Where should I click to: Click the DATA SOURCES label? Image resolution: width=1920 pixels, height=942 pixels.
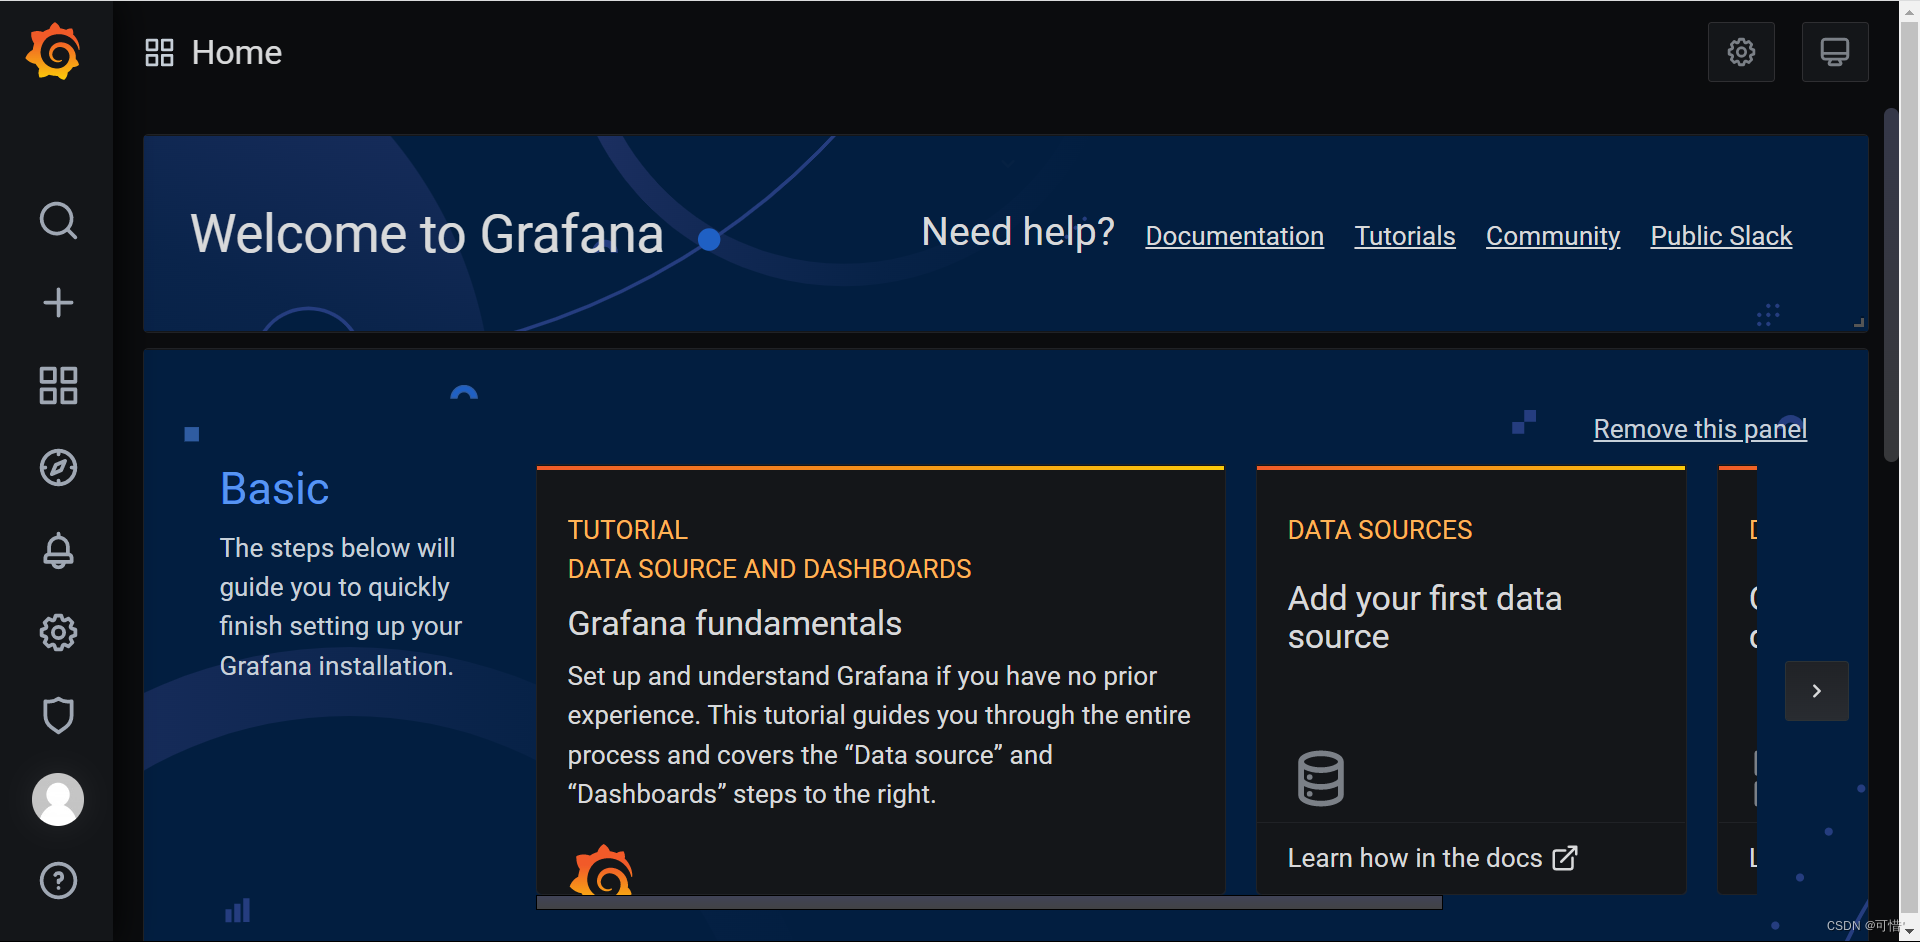click(x=1379, y=530)
